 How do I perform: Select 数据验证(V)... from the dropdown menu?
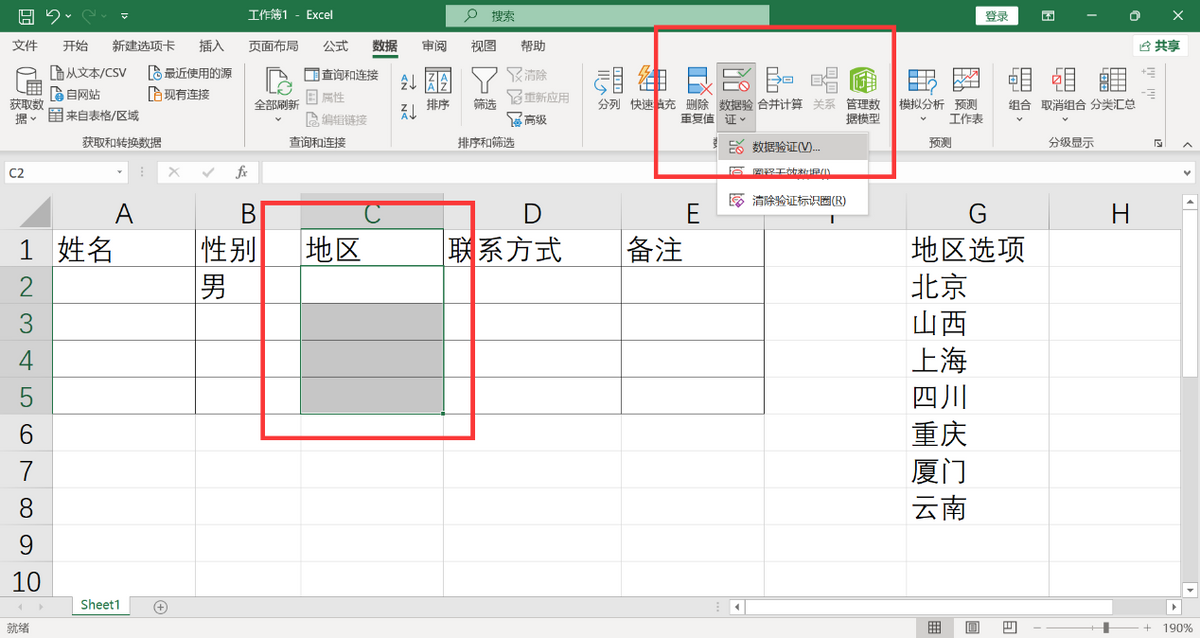(x=793, y=147)
